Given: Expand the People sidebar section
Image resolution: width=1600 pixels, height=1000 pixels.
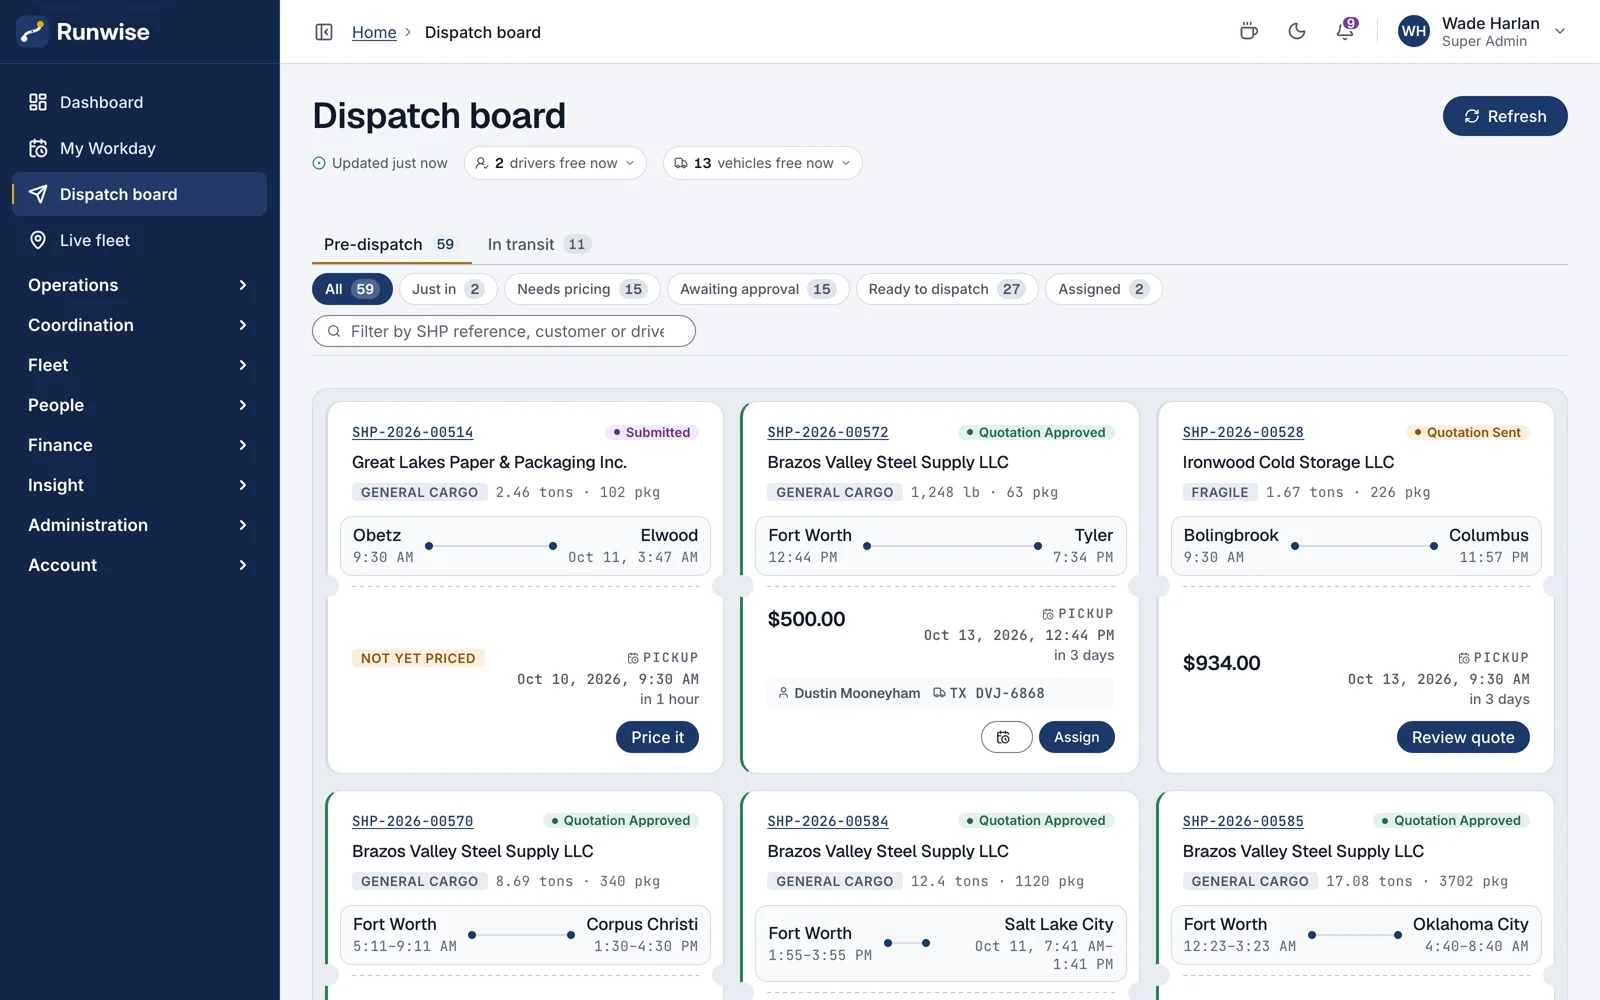Looking at the screenshot, I should pyautogui.click(x=139, y=405).
